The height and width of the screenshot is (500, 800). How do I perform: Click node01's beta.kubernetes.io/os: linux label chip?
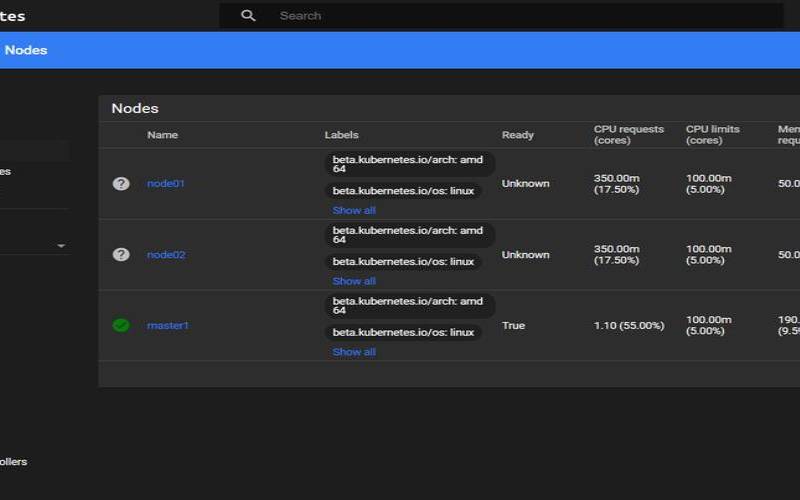403,191
